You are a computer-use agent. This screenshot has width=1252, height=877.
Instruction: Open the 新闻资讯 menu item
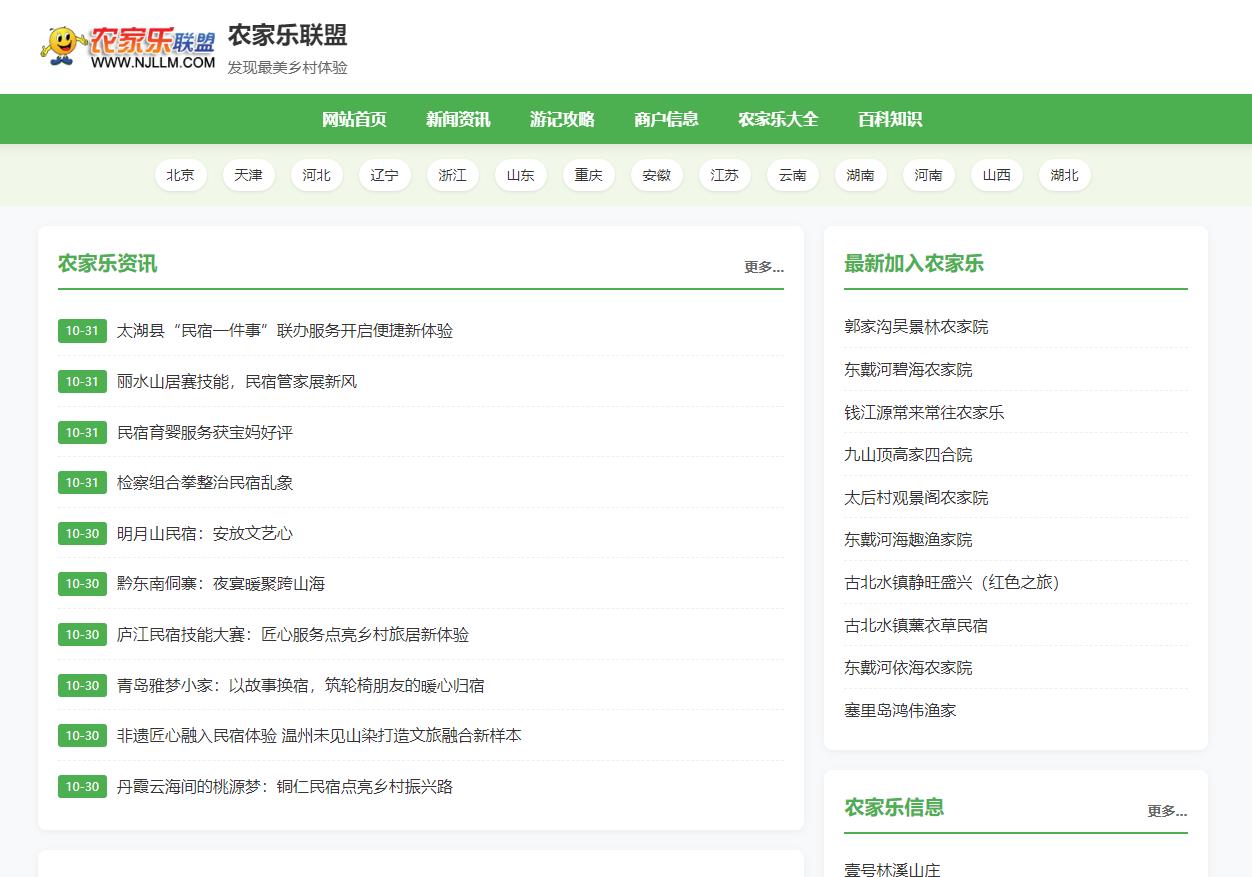[x=458, y=119]
